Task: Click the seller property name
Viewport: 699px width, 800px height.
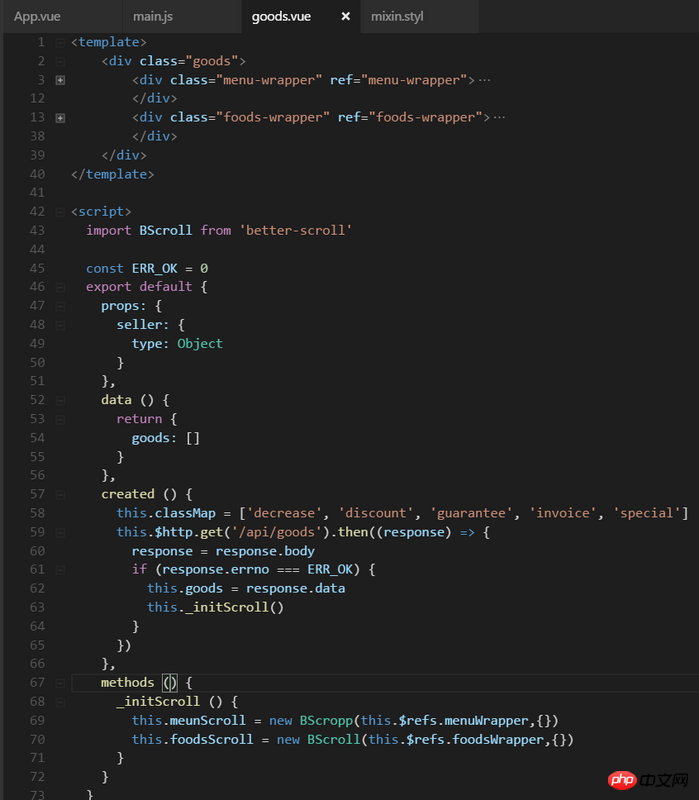Action: [139, 325]
